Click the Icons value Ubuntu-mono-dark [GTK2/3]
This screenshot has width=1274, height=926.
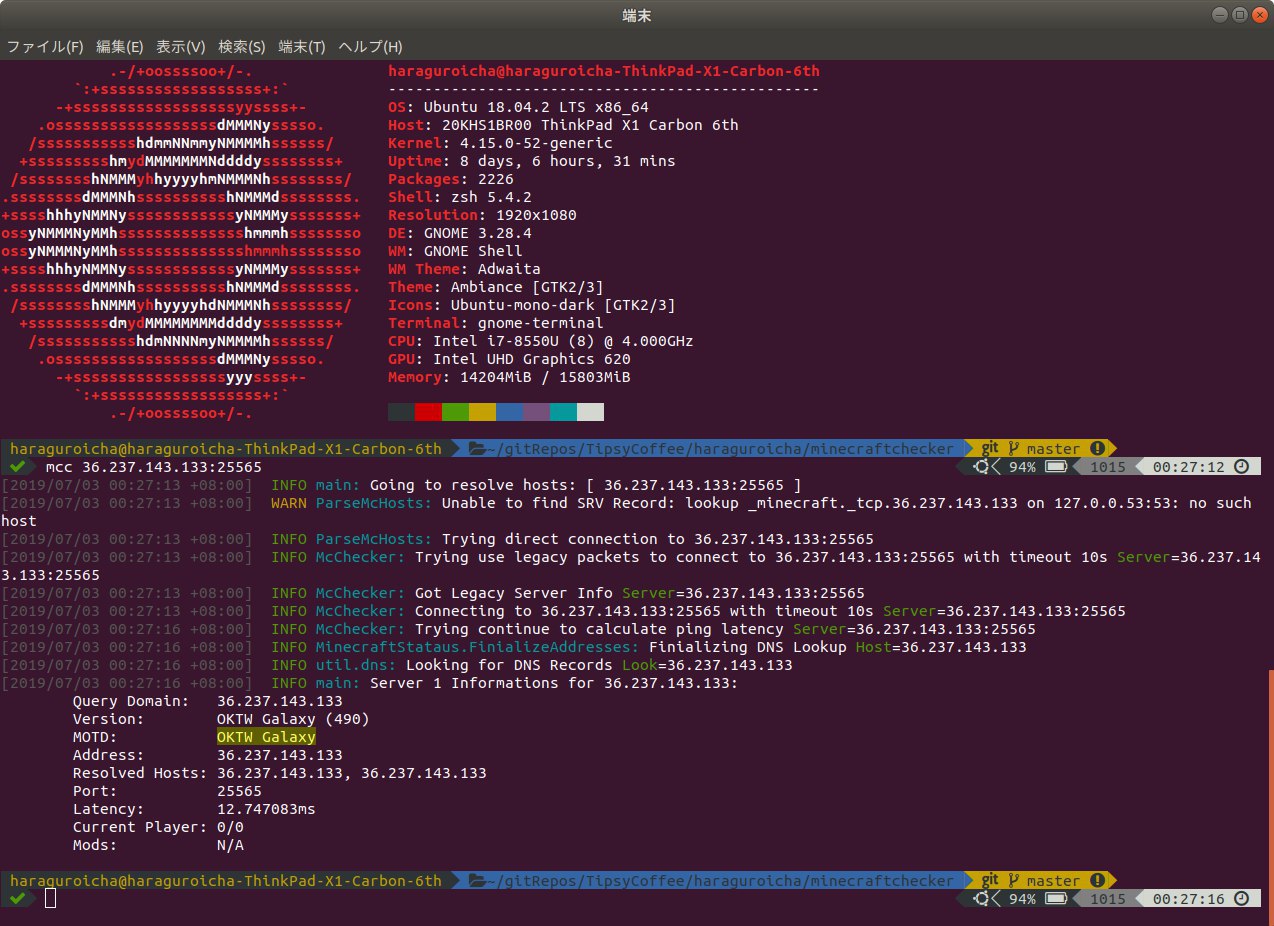[x=563, y=305]
